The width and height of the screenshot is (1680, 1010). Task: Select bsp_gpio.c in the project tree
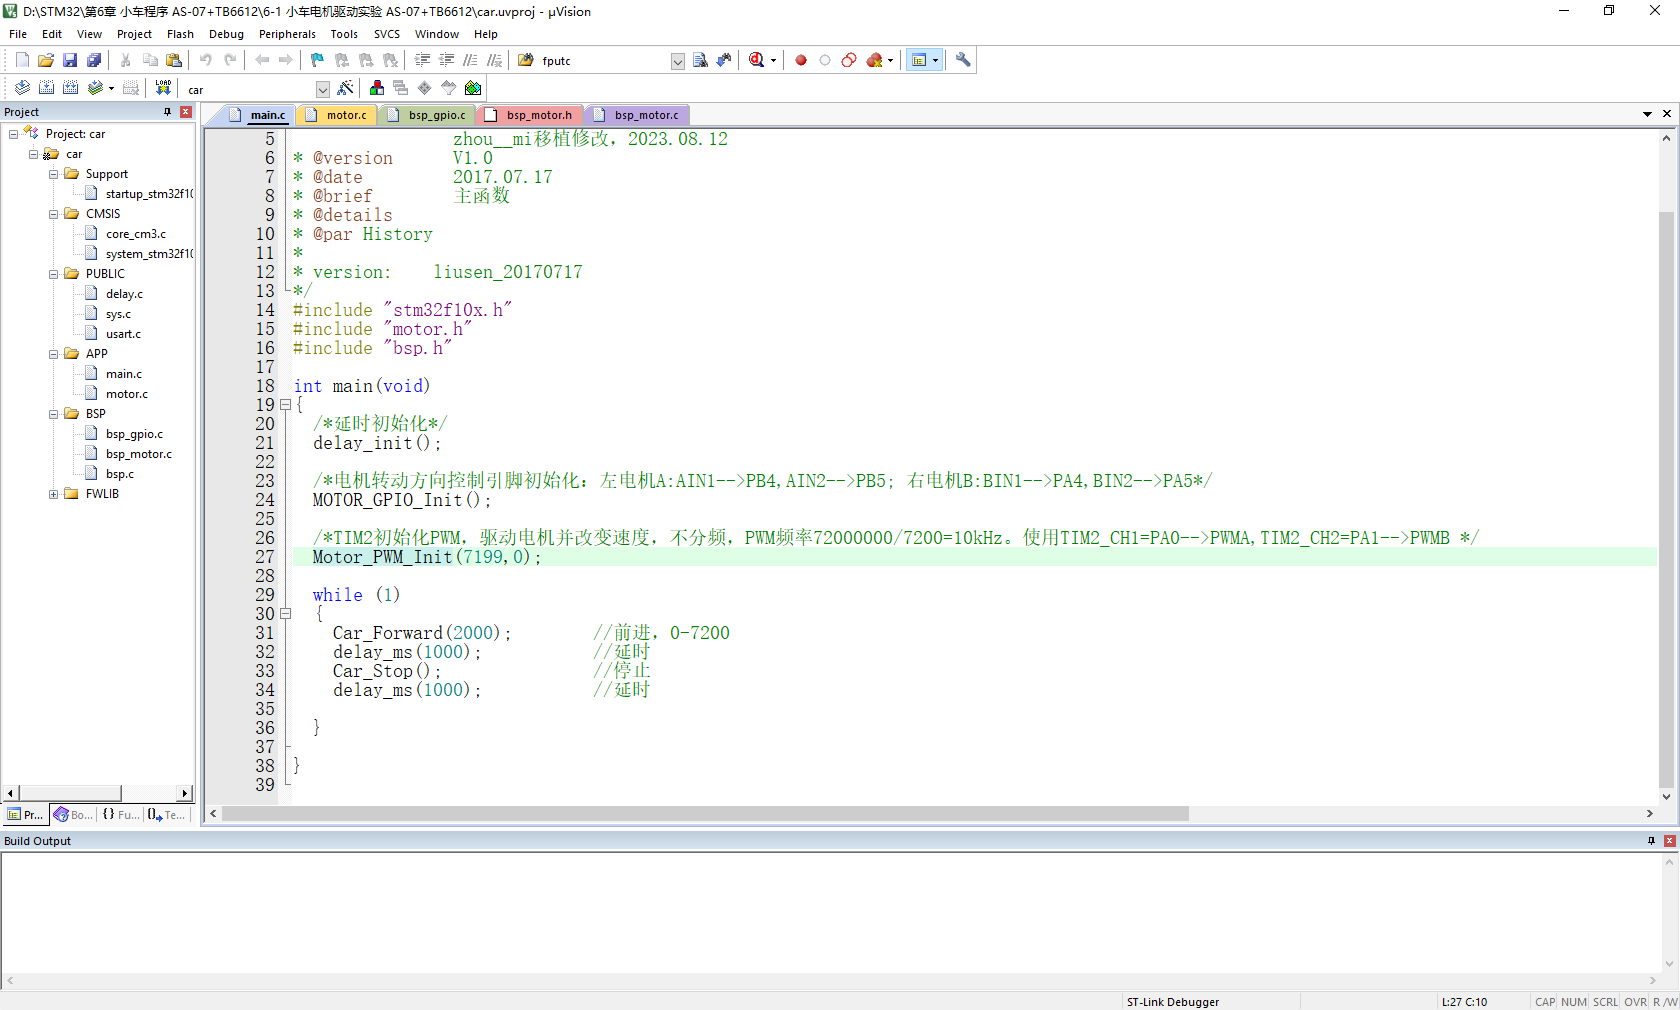134,434
